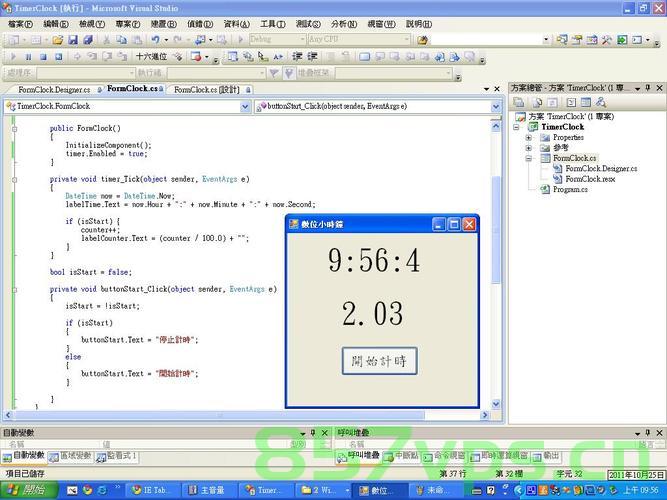This screenshot has height=500, width=667.
Task: Jump to the next bookmark icon
Action: (394, 57)
